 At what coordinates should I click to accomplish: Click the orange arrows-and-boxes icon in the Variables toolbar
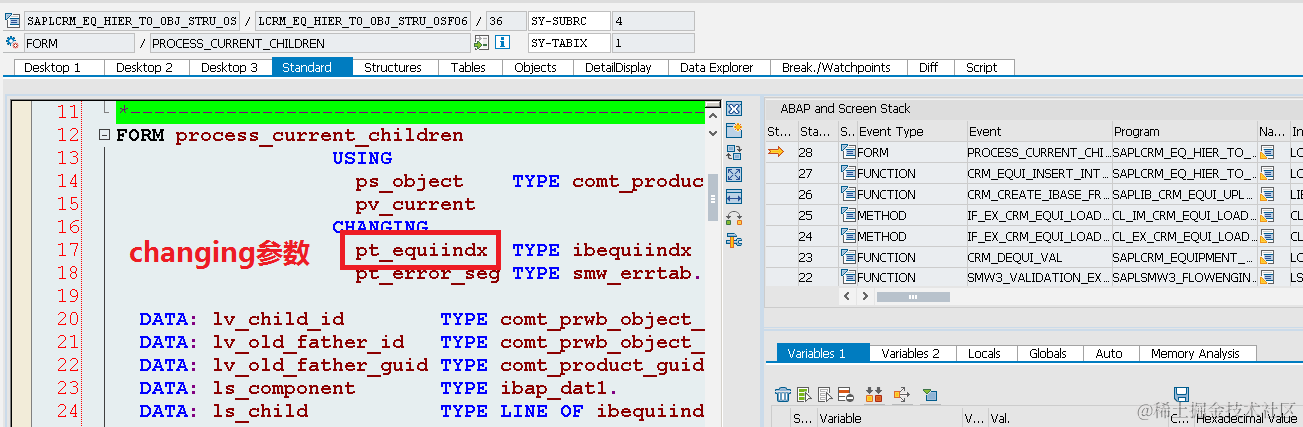(874, 395)
